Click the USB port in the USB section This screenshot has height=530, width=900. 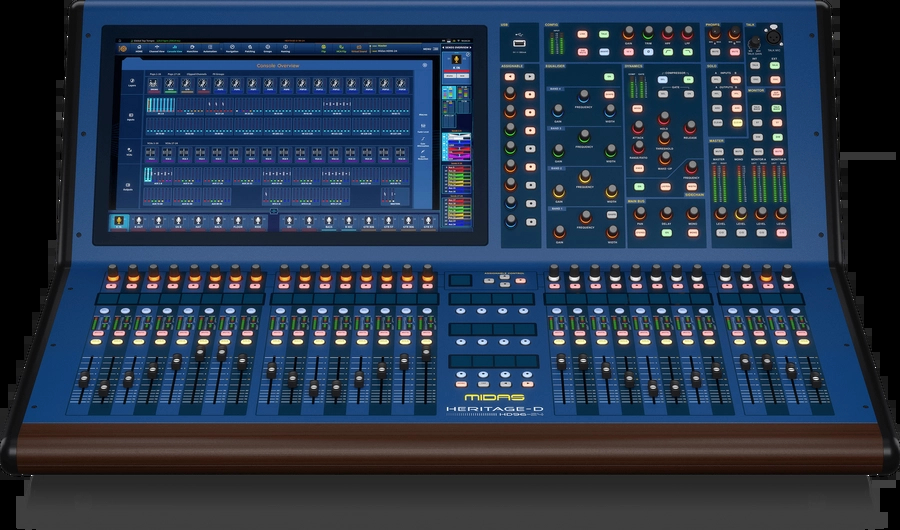click(519, 43)
